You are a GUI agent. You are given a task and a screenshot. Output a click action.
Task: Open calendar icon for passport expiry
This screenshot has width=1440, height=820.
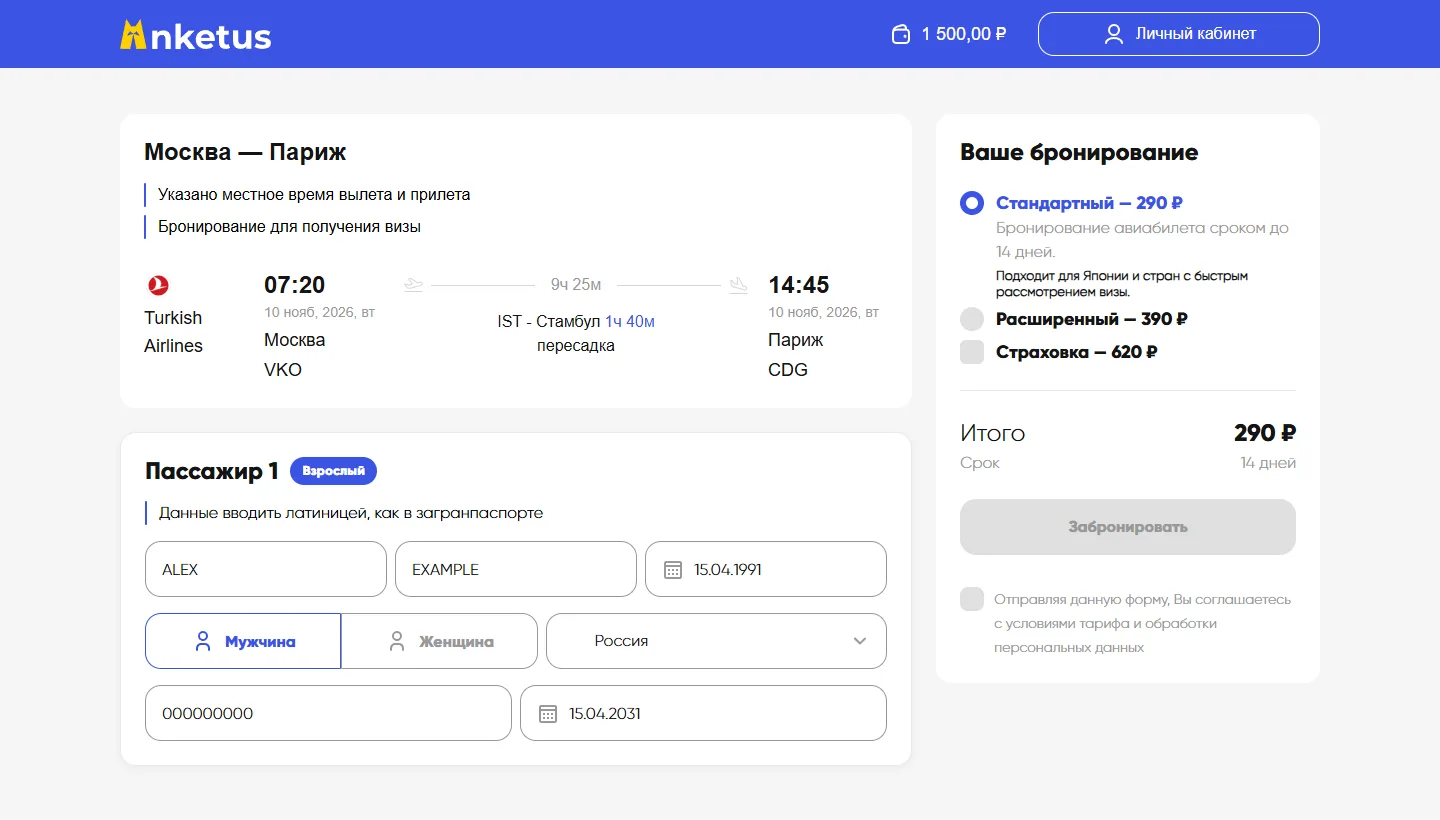tap(548, 714)
